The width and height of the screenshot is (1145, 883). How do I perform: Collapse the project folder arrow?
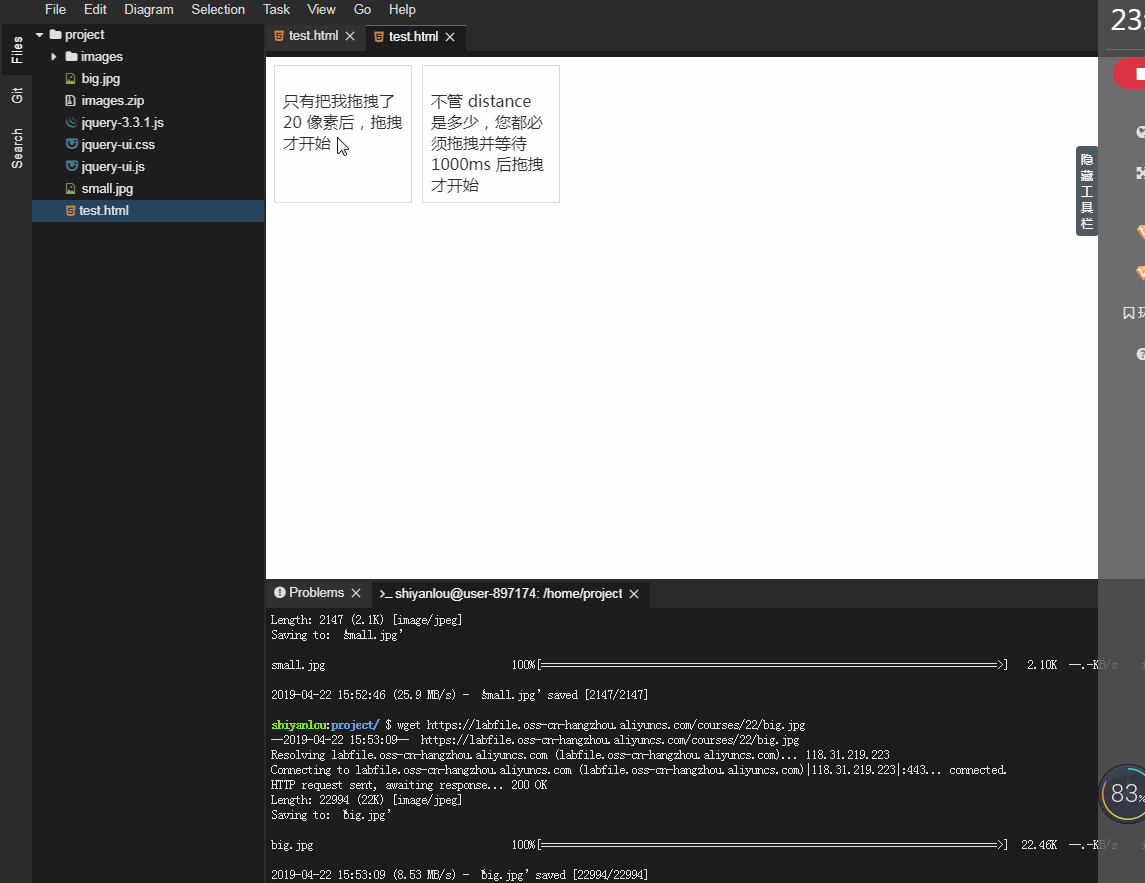(x=39, y=34)
